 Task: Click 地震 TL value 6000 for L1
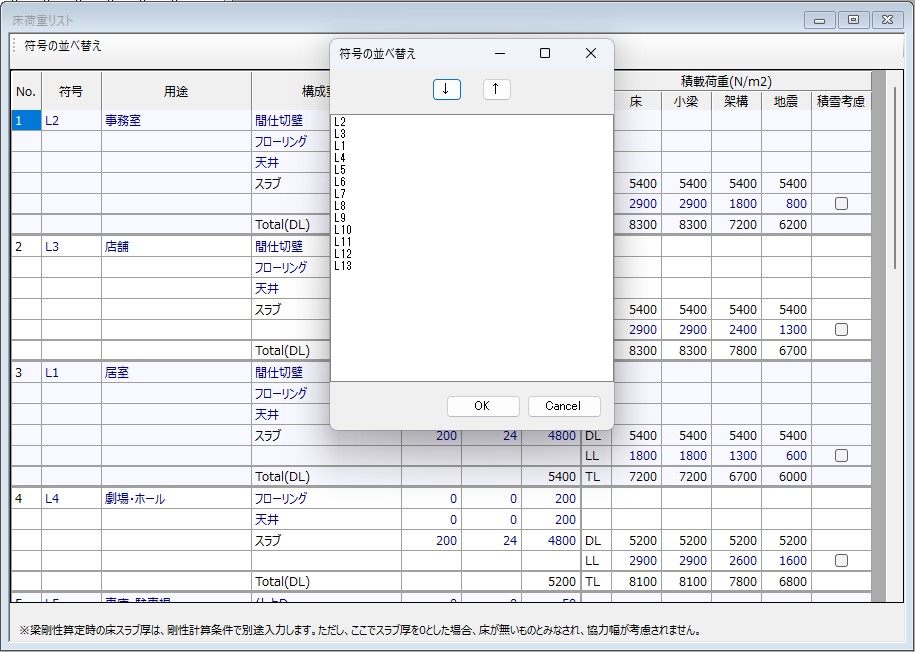[786, 477]
